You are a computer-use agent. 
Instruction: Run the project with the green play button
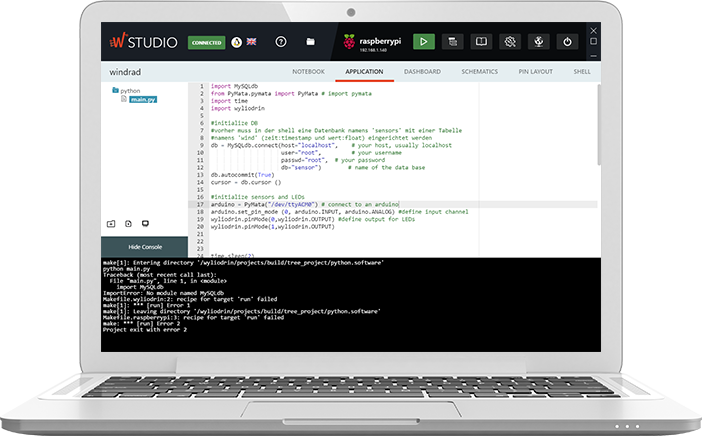tap(423, 42)
